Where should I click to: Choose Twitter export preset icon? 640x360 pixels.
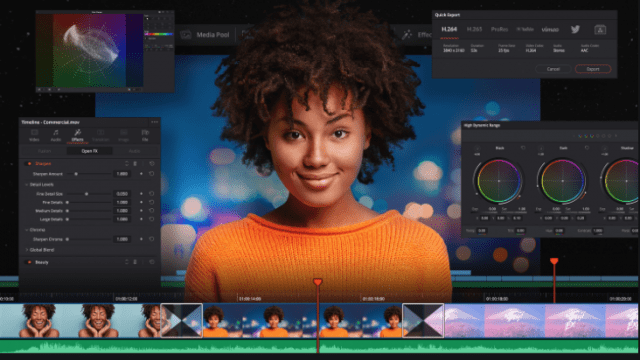pyautogui.click(x=576, y=29)
